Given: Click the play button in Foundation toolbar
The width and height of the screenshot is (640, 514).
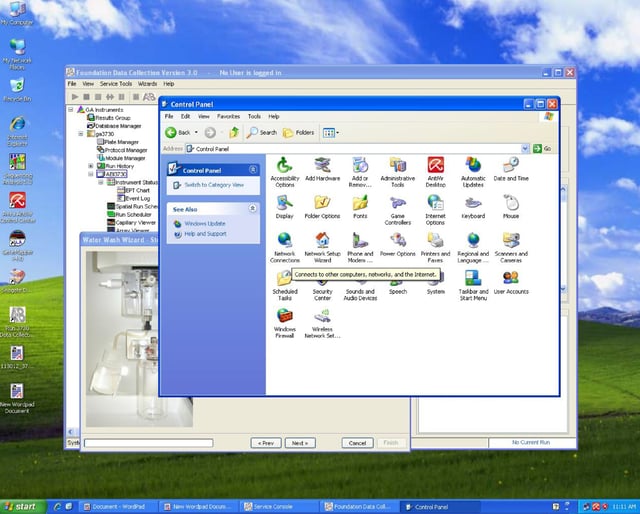Looking at the screenshot, I should point(75,97).
